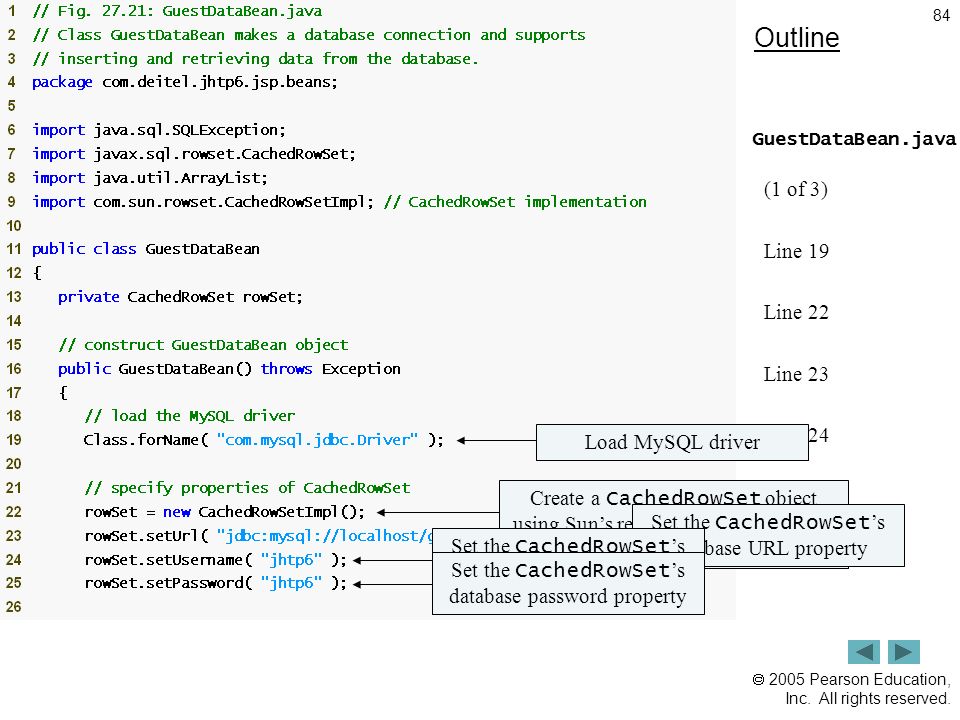
Task: Advance with the next slide arrow
Action: click(x=904, y=651)
